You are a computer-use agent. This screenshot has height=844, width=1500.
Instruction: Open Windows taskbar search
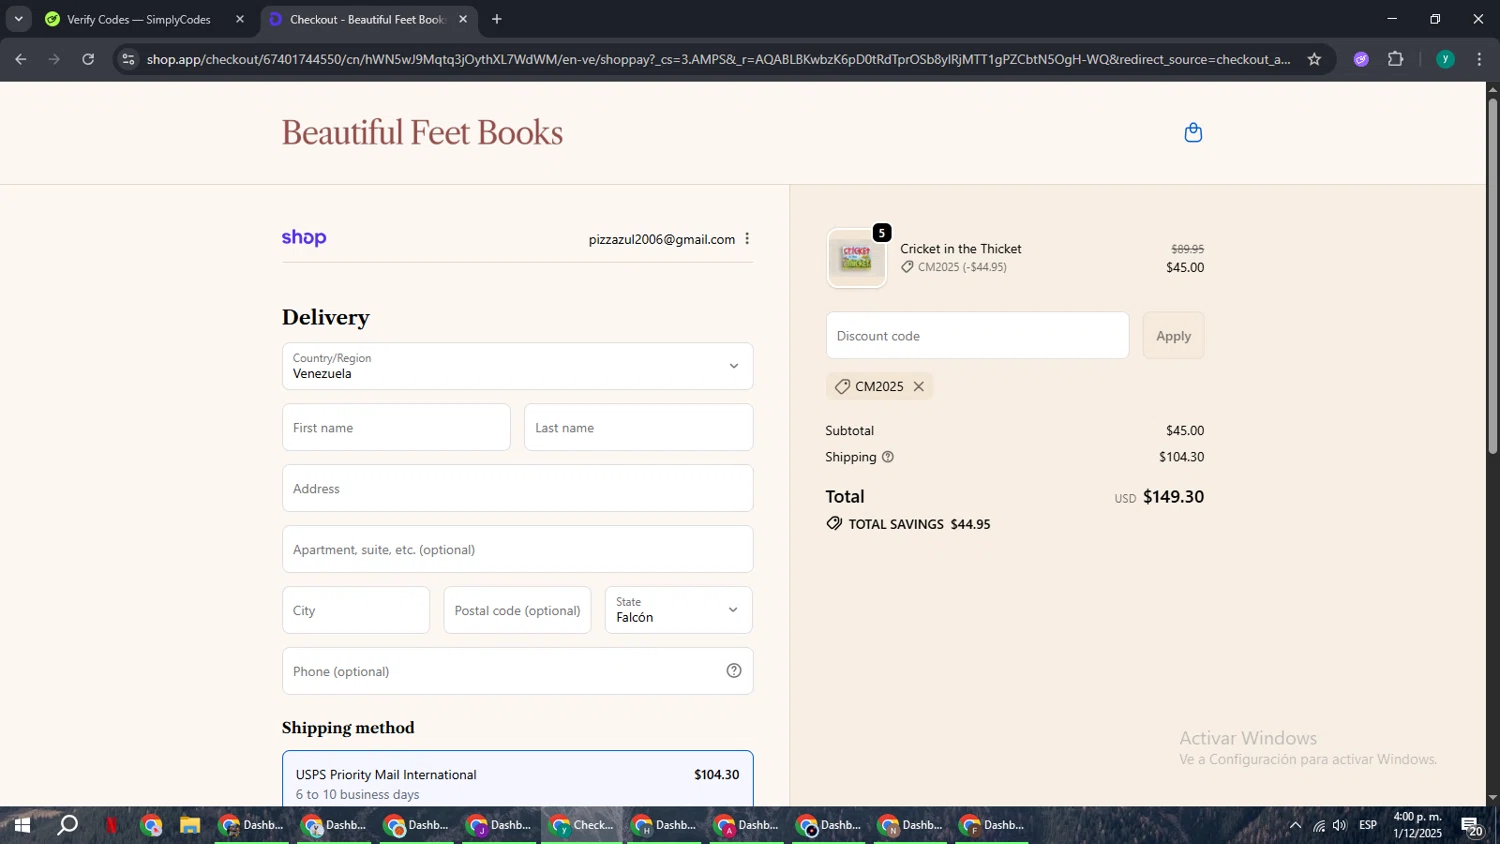(68, 825)
